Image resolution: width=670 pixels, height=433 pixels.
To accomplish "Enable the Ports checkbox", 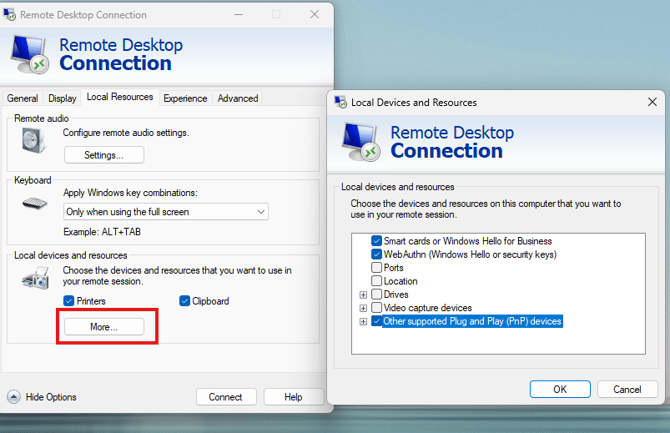I will [376, 268].
